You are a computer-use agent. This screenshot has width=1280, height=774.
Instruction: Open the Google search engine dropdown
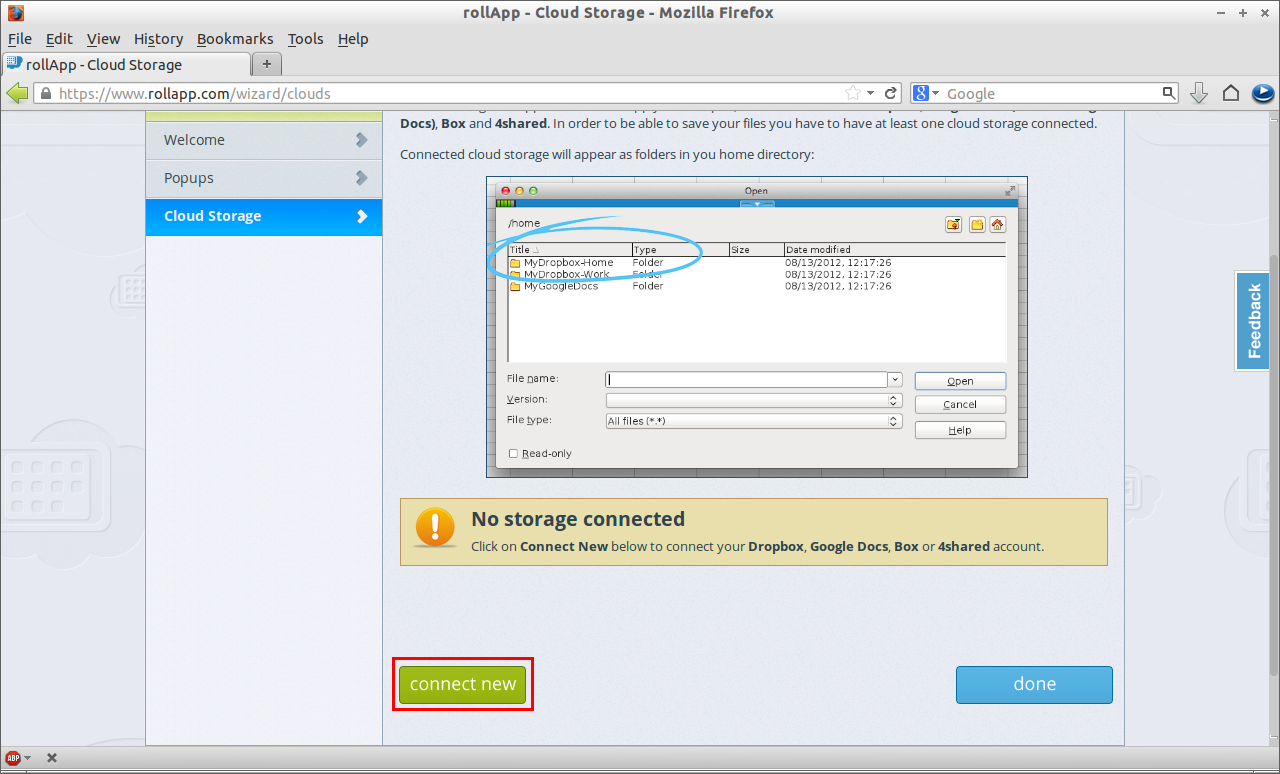(x=925, y=93)
